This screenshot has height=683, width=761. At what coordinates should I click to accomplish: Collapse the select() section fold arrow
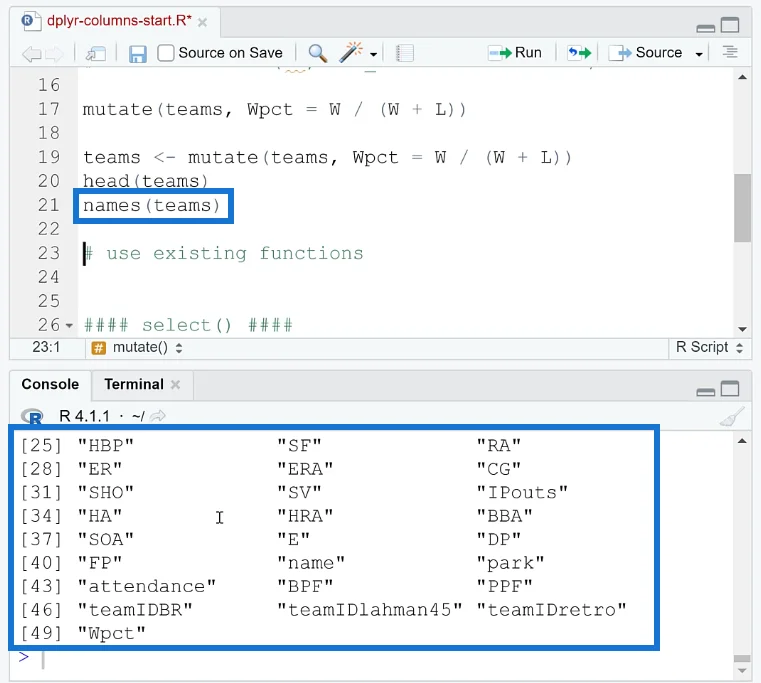click(69, 325)
